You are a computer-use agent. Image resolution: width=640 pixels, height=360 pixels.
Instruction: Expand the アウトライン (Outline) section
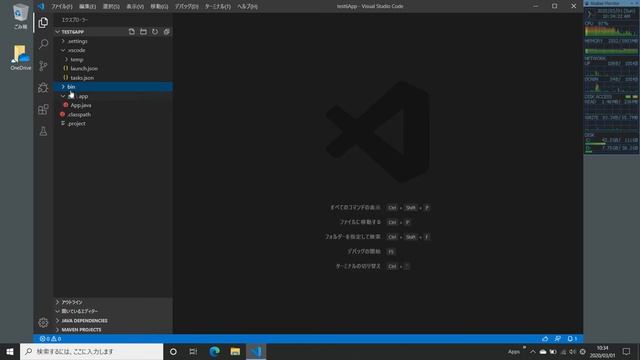pos(113,302)
